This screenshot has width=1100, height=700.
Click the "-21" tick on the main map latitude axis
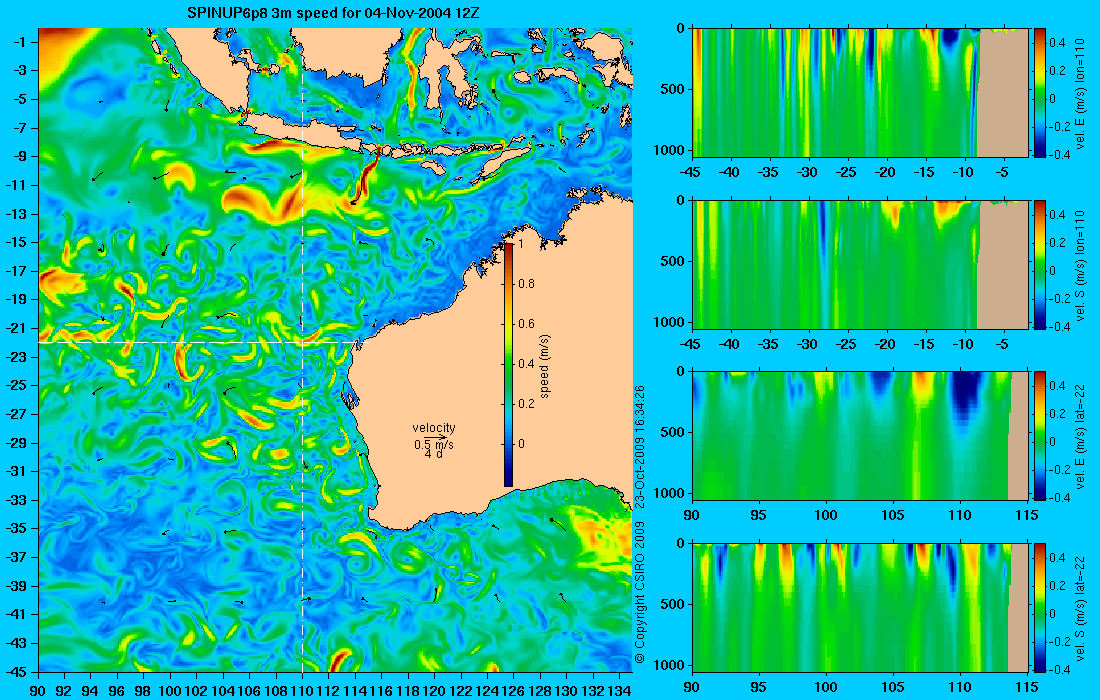pyautogui.click(x=16, y=328)
